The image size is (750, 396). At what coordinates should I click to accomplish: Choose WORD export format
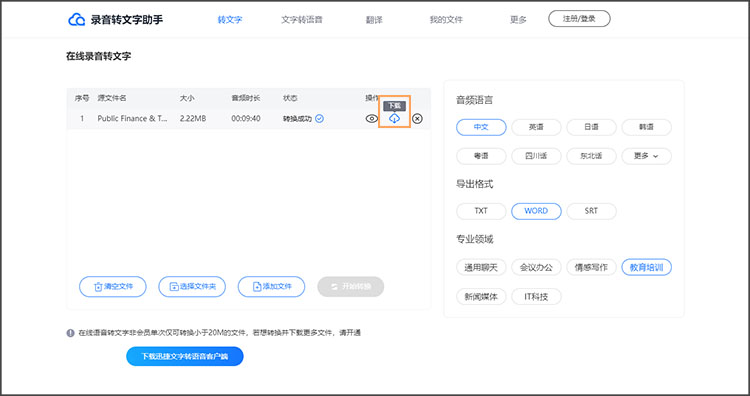click(x=536, y=211)
